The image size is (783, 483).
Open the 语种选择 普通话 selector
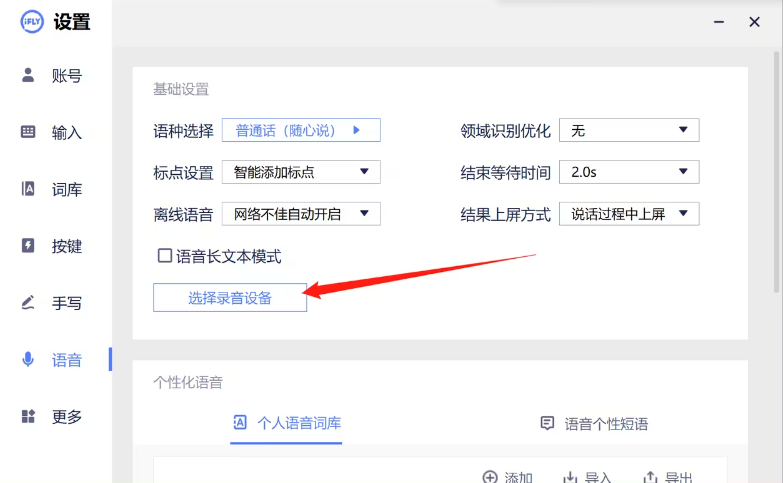[301, 130]
